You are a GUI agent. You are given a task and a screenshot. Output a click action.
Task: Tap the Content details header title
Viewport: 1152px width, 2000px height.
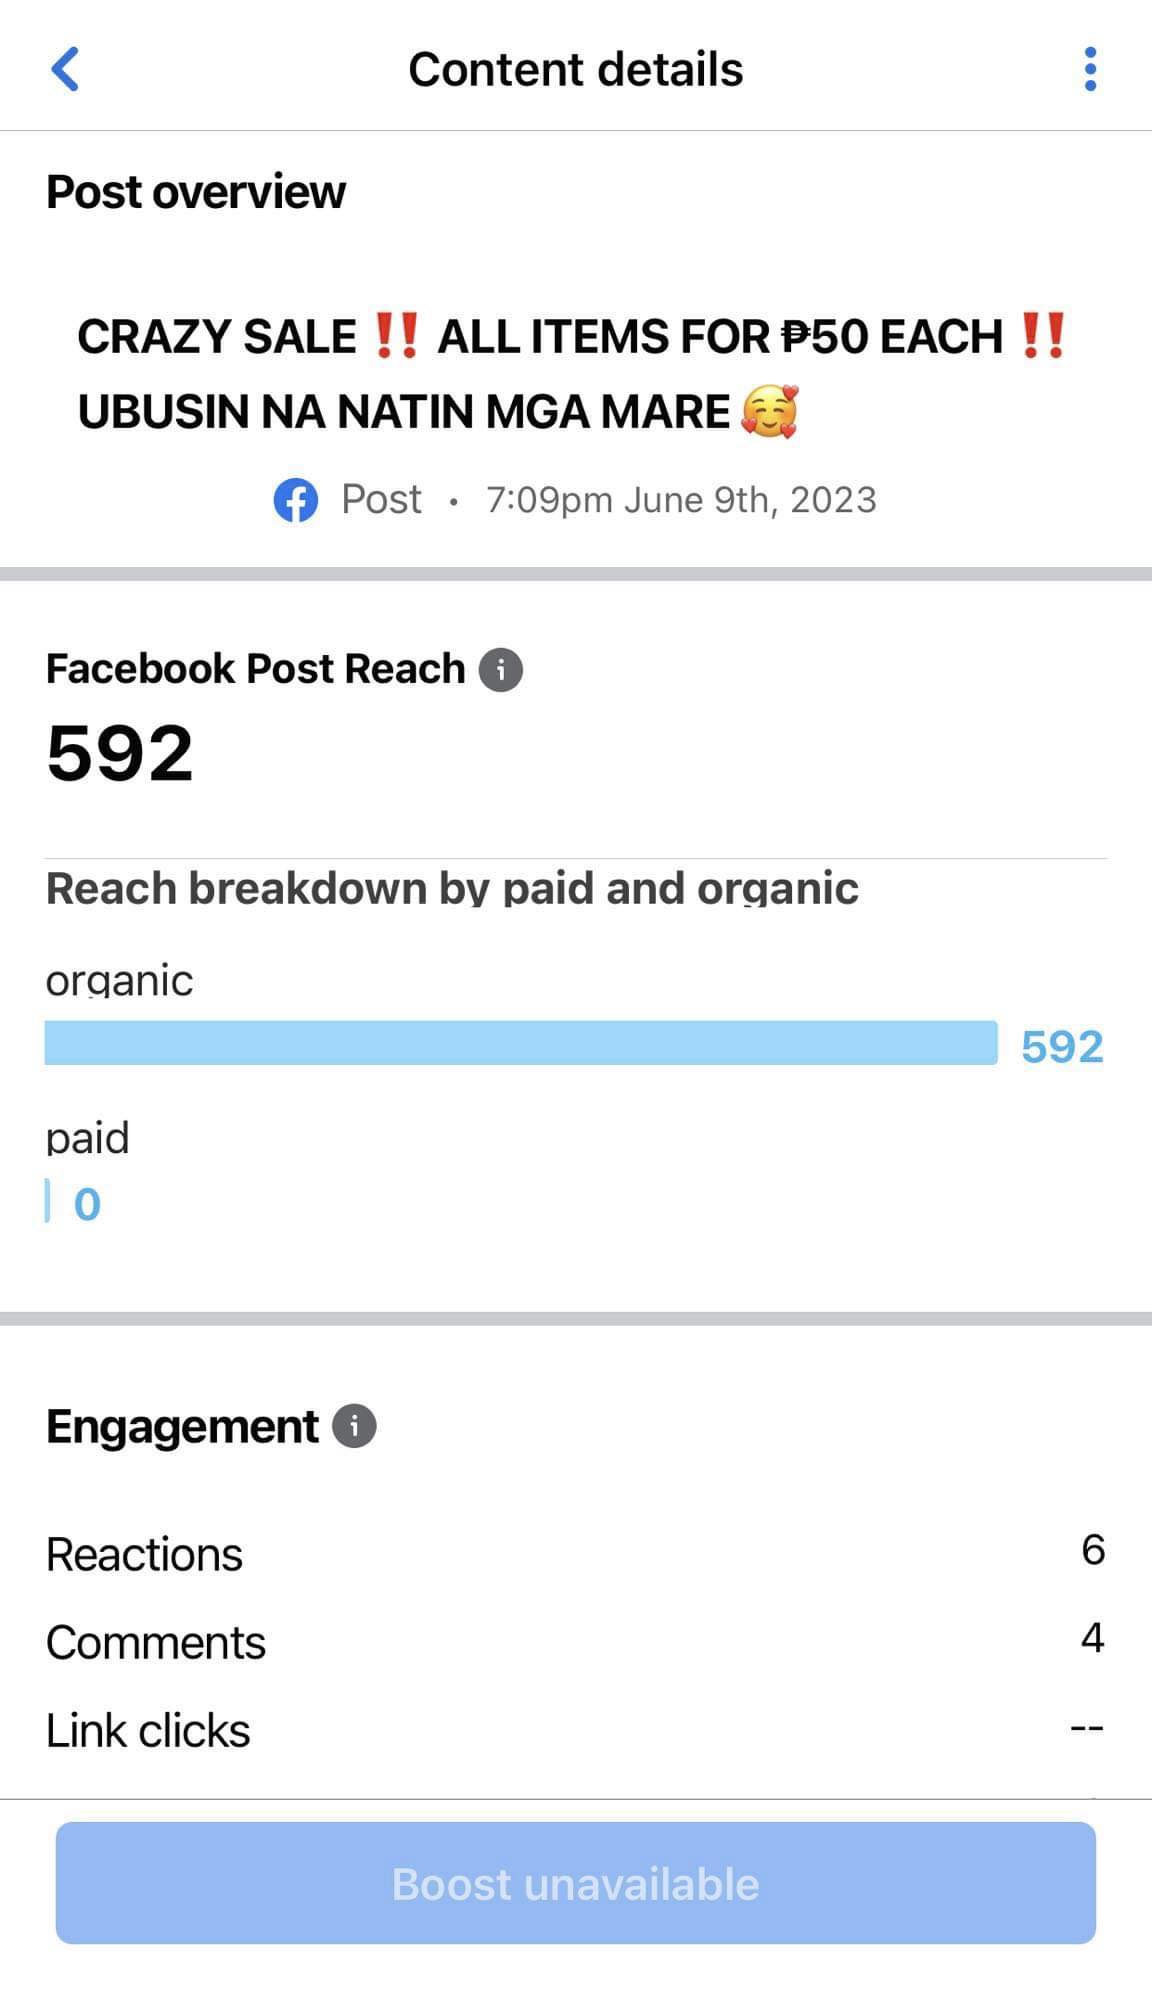click(576, 70)
